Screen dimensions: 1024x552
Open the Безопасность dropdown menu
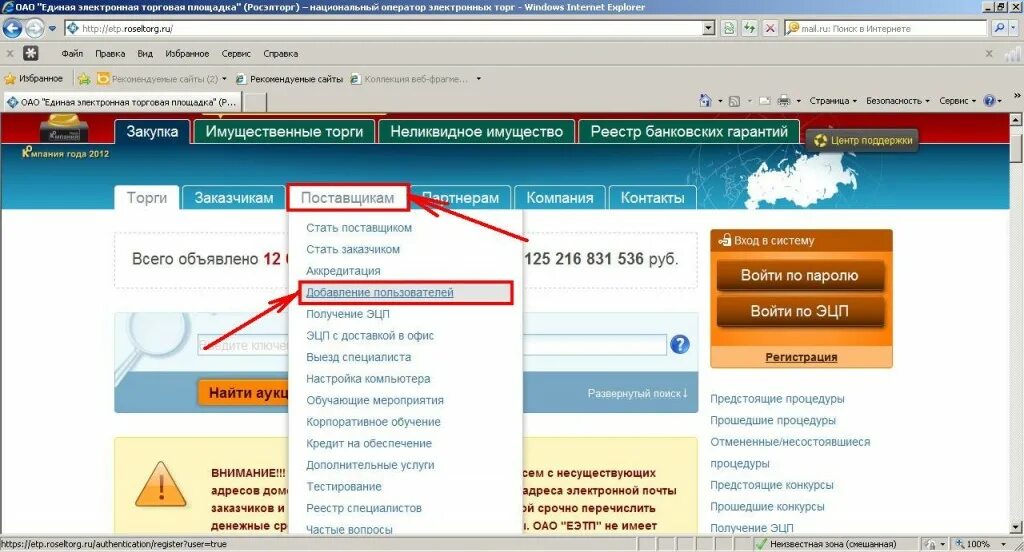tap(897, 101)
